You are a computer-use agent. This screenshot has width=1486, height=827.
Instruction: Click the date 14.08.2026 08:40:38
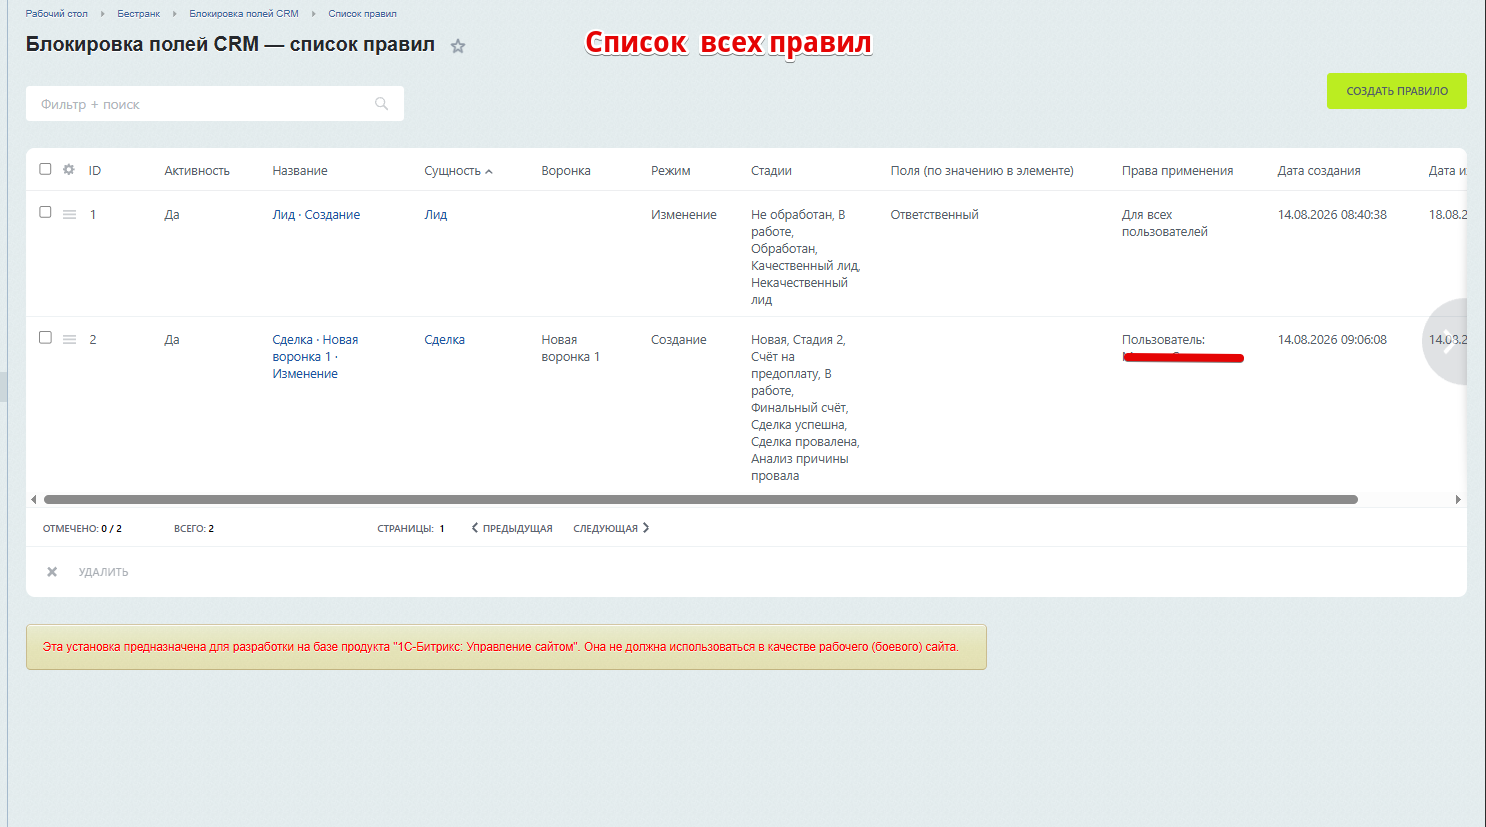coord(1332,215)
